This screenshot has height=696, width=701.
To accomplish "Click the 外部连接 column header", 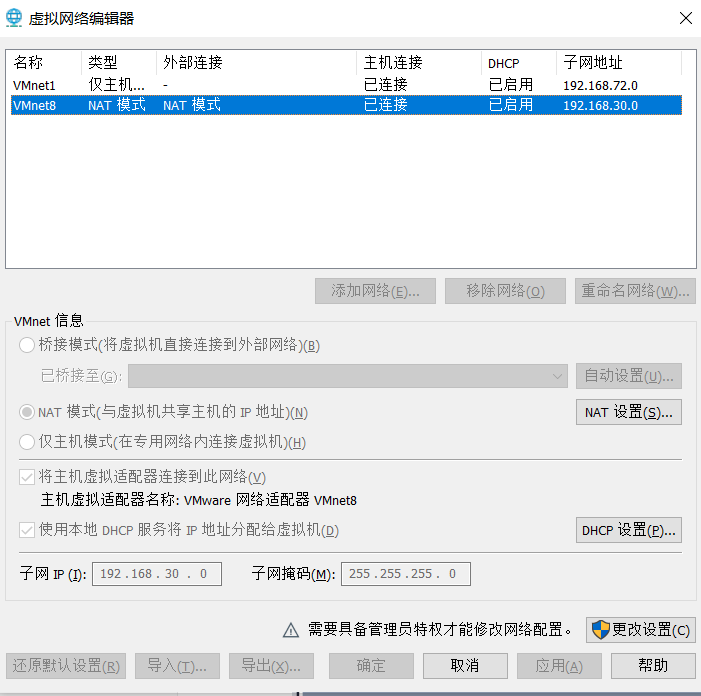I will coord(257,62).
